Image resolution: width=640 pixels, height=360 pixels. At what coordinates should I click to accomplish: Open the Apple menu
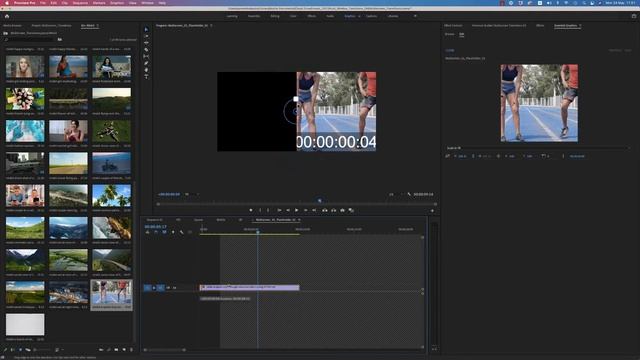point(7,3)
